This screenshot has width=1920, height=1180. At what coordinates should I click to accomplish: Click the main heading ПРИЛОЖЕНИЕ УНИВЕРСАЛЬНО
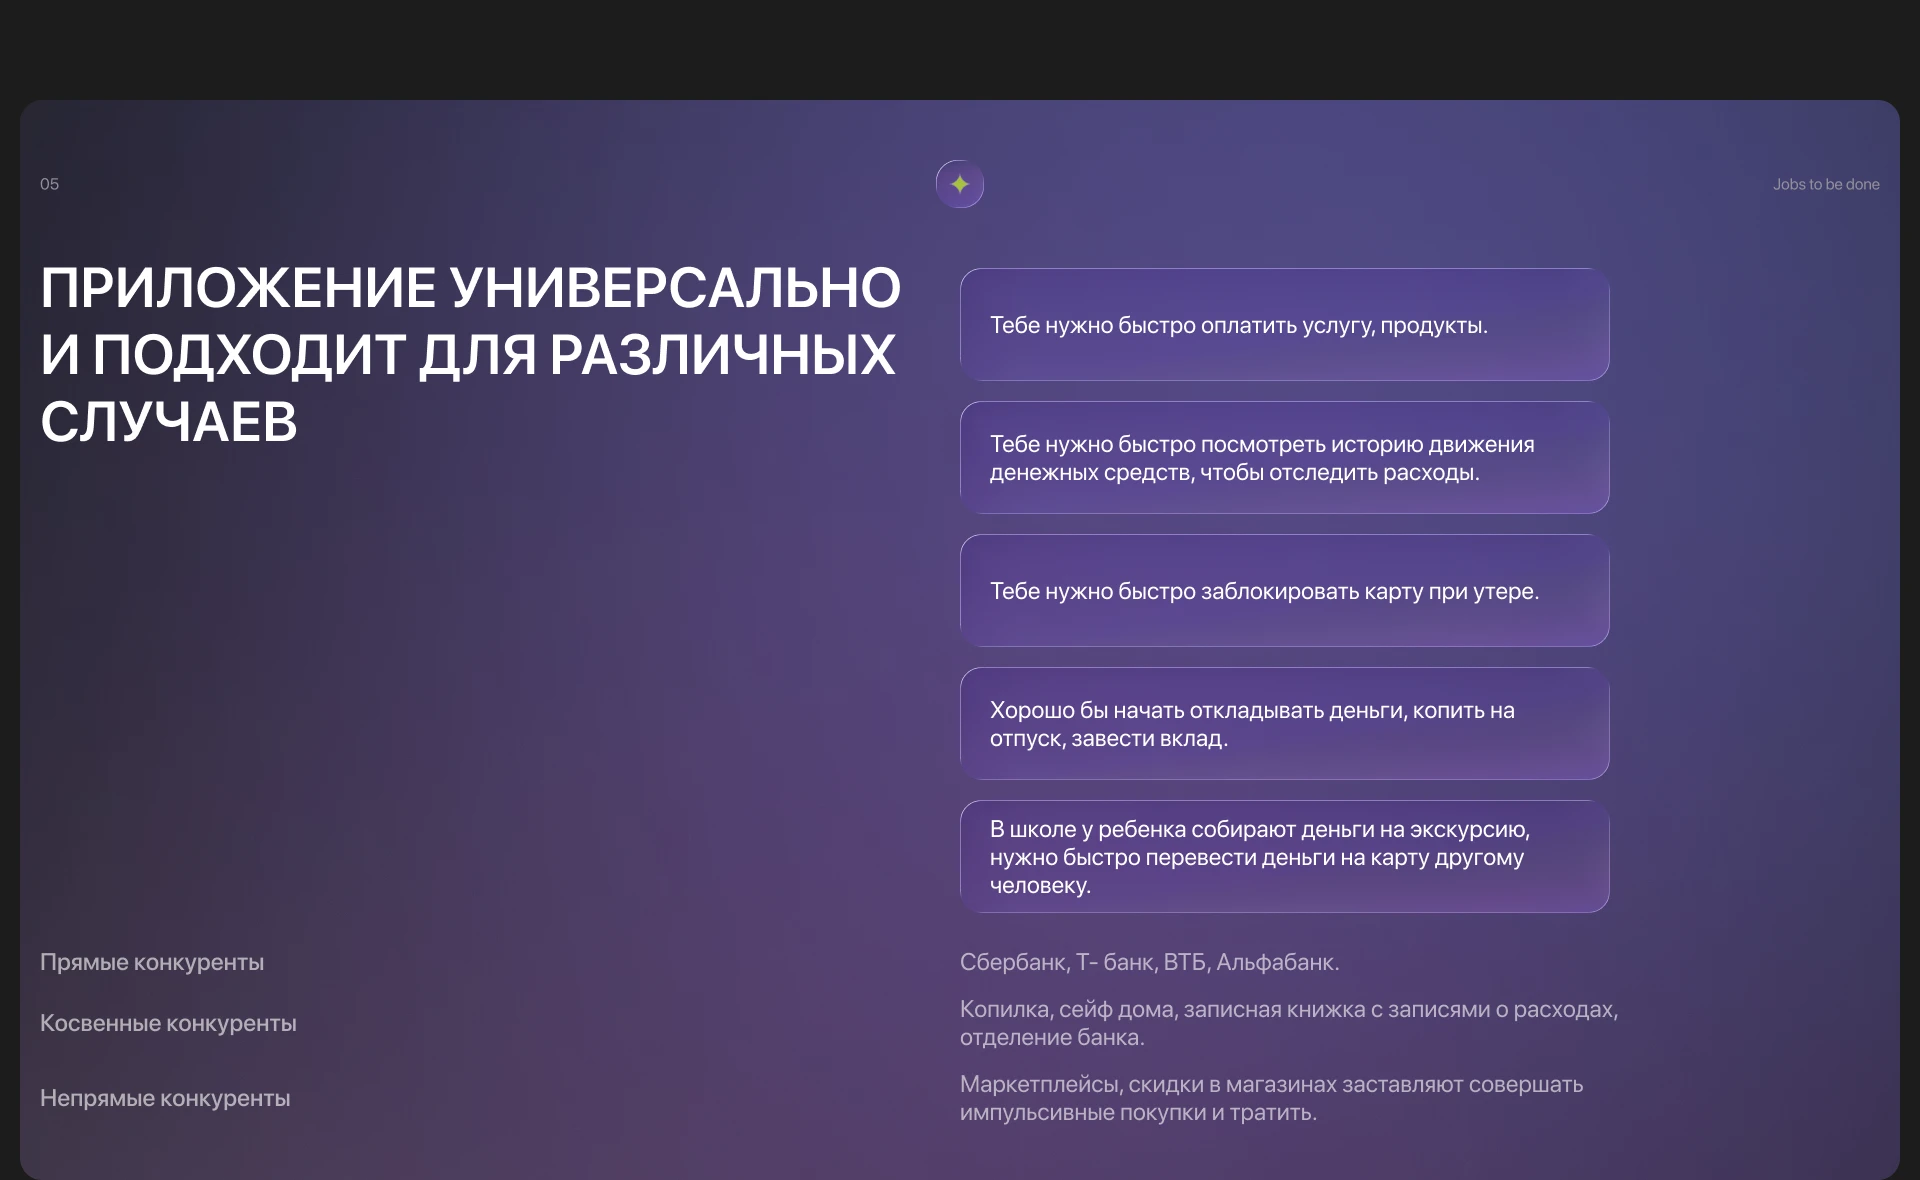(470, 288)
